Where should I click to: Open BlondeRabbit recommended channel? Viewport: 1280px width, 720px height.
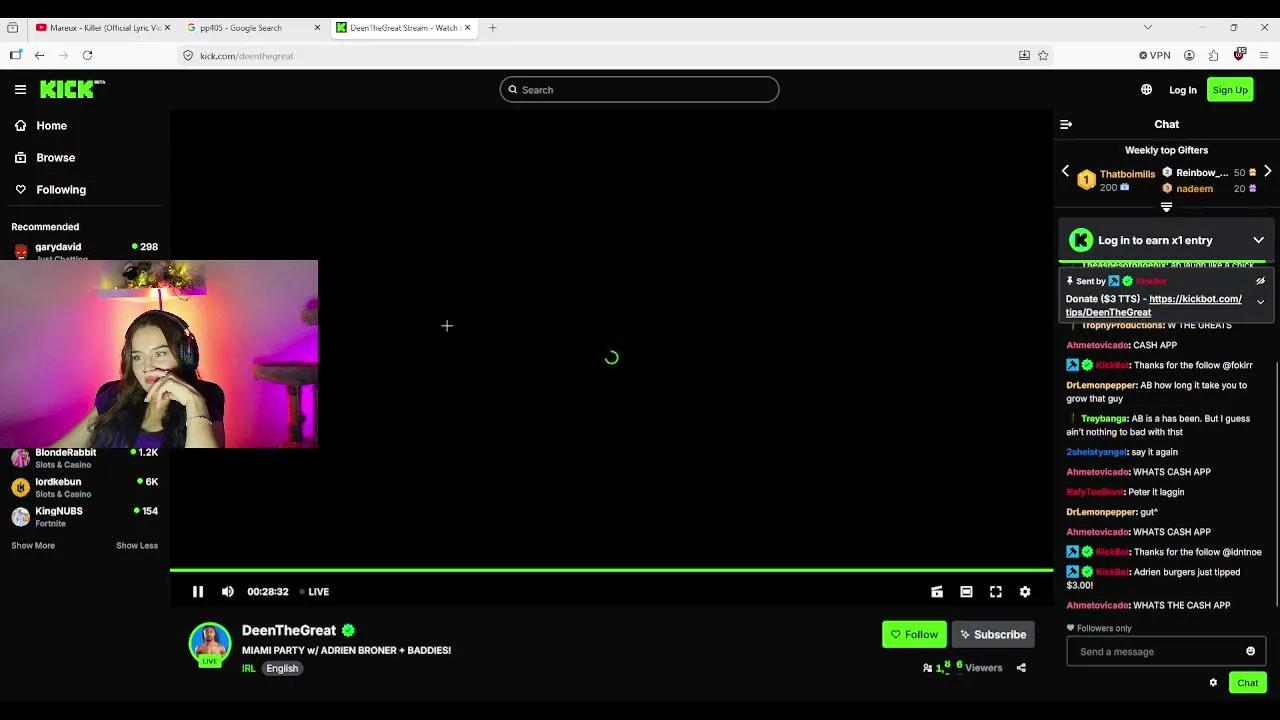click(84, 459)
